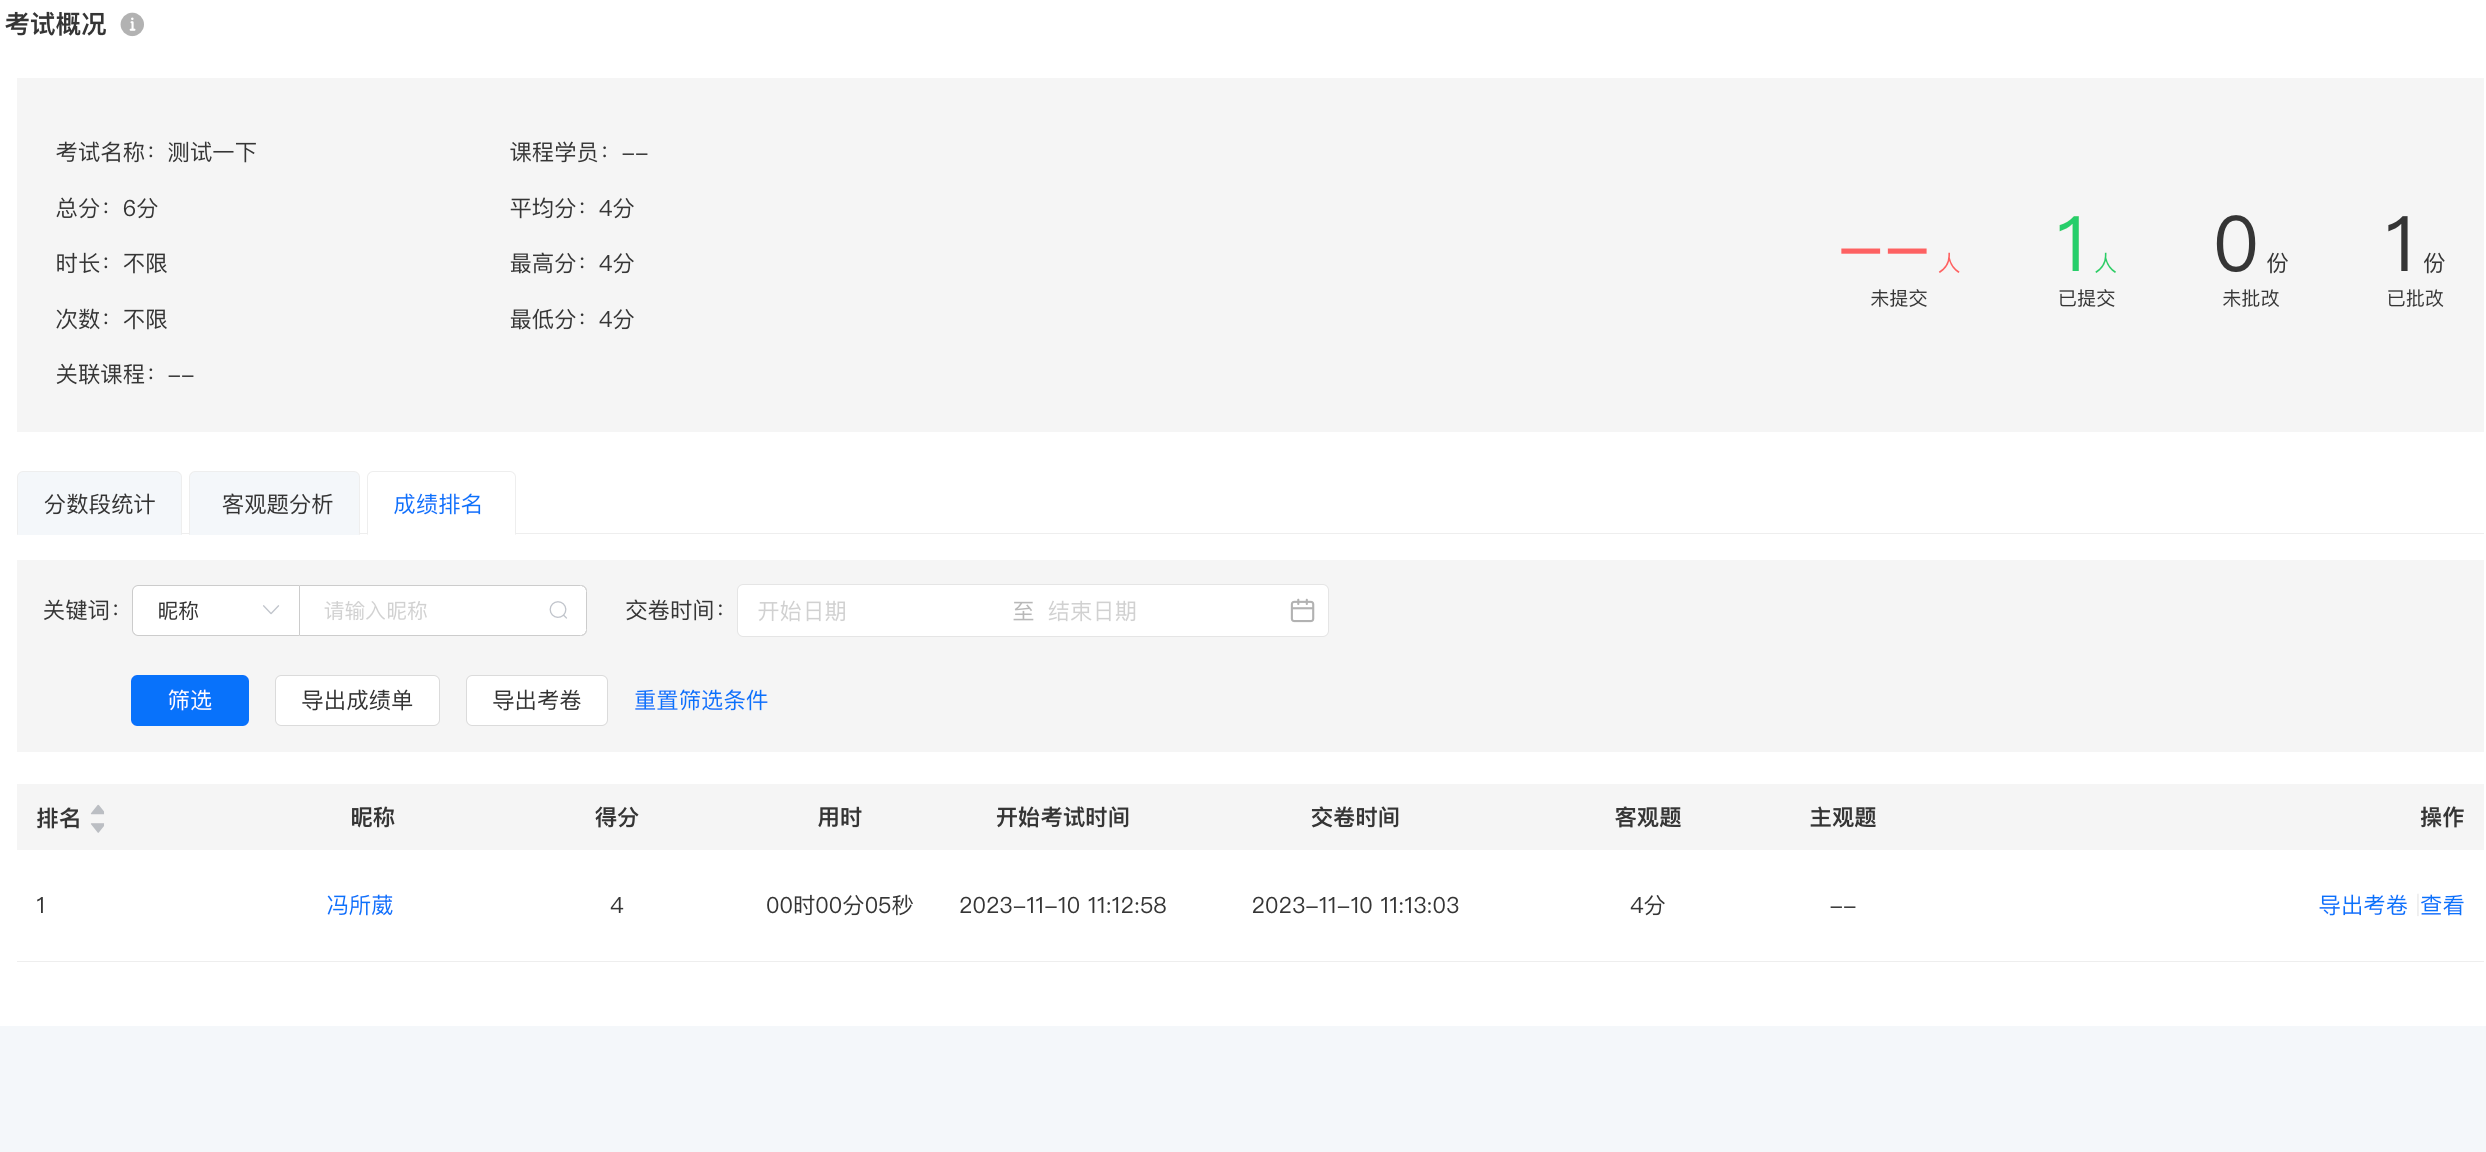
Task: Open student 冯所葳 nickname link
Action: [x=360, y=906]
